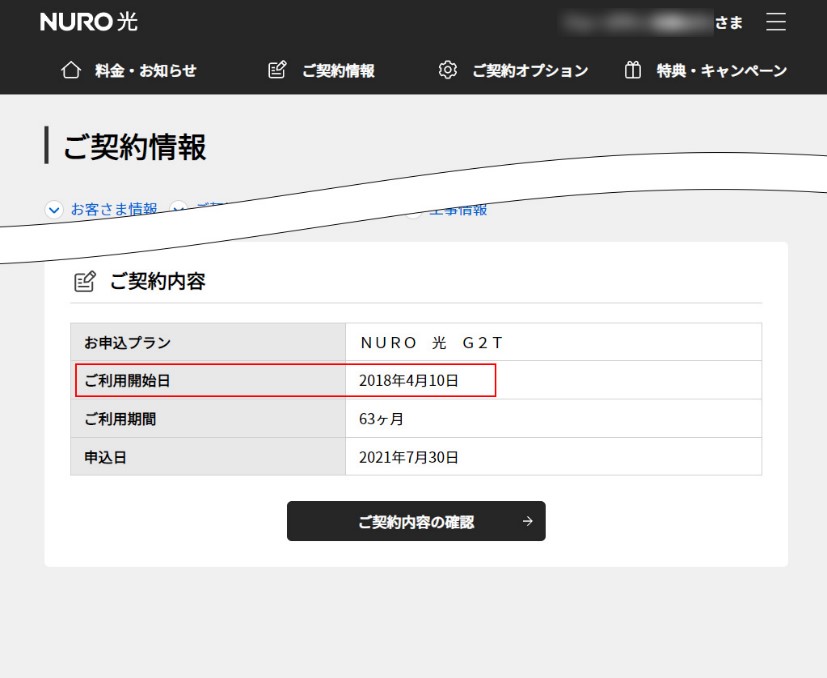827x678 pixels.
Task: Open the ご契約オプション menu item
Action: click(x=530, y=70)
